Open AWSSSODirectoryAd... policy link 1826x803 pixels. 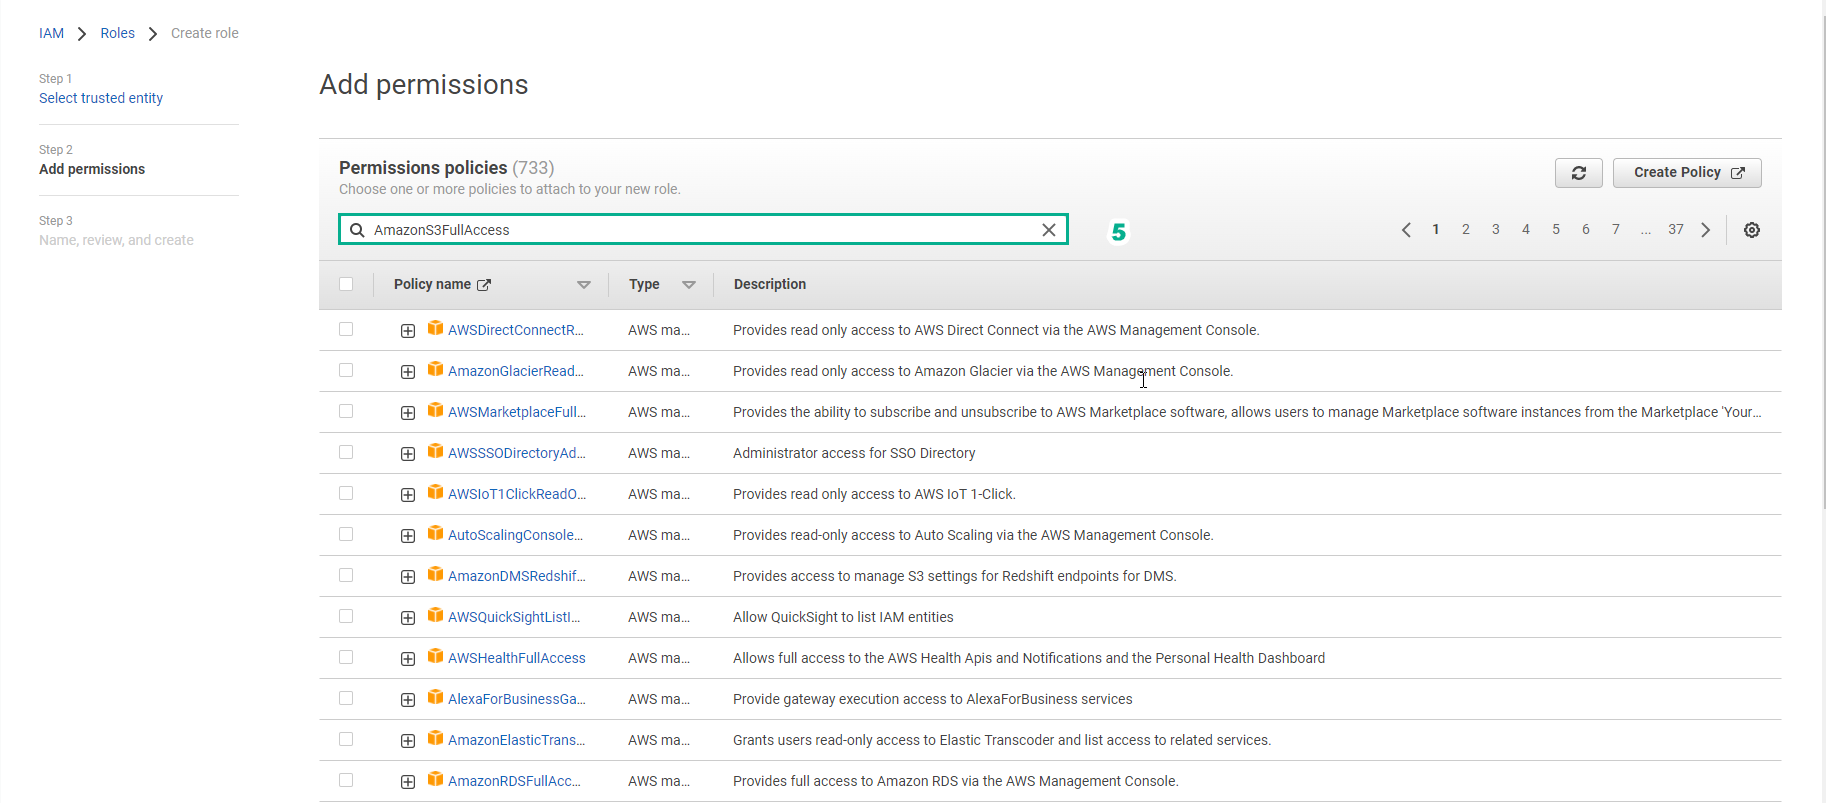click(x=517, y=453)
